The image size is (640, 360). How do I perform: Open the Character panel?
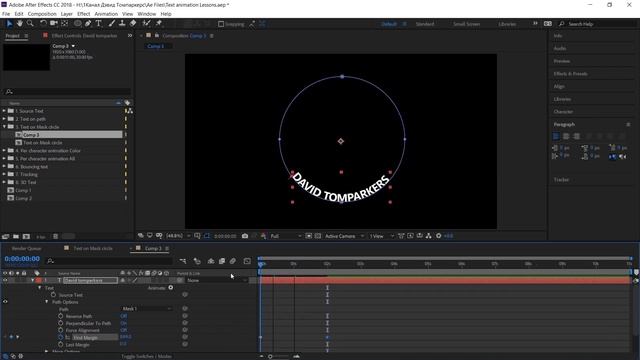563,111
